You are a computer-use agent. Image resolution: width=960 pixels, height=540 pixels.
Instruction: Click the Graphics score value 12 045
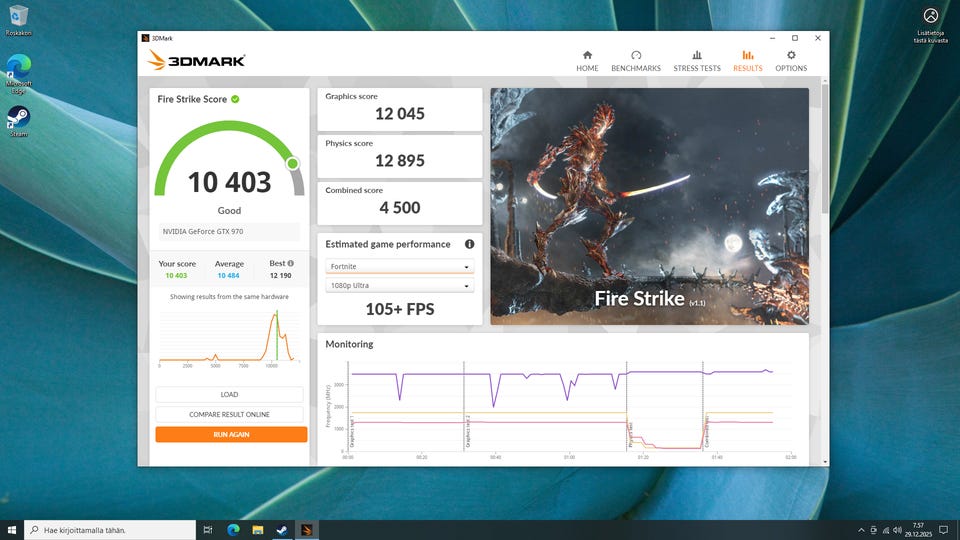400,114
